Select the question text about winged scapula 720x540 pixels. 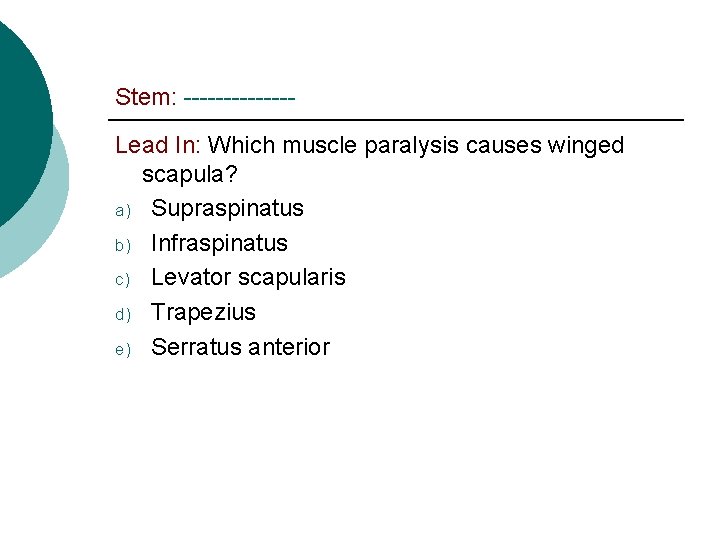coord(414,146)
